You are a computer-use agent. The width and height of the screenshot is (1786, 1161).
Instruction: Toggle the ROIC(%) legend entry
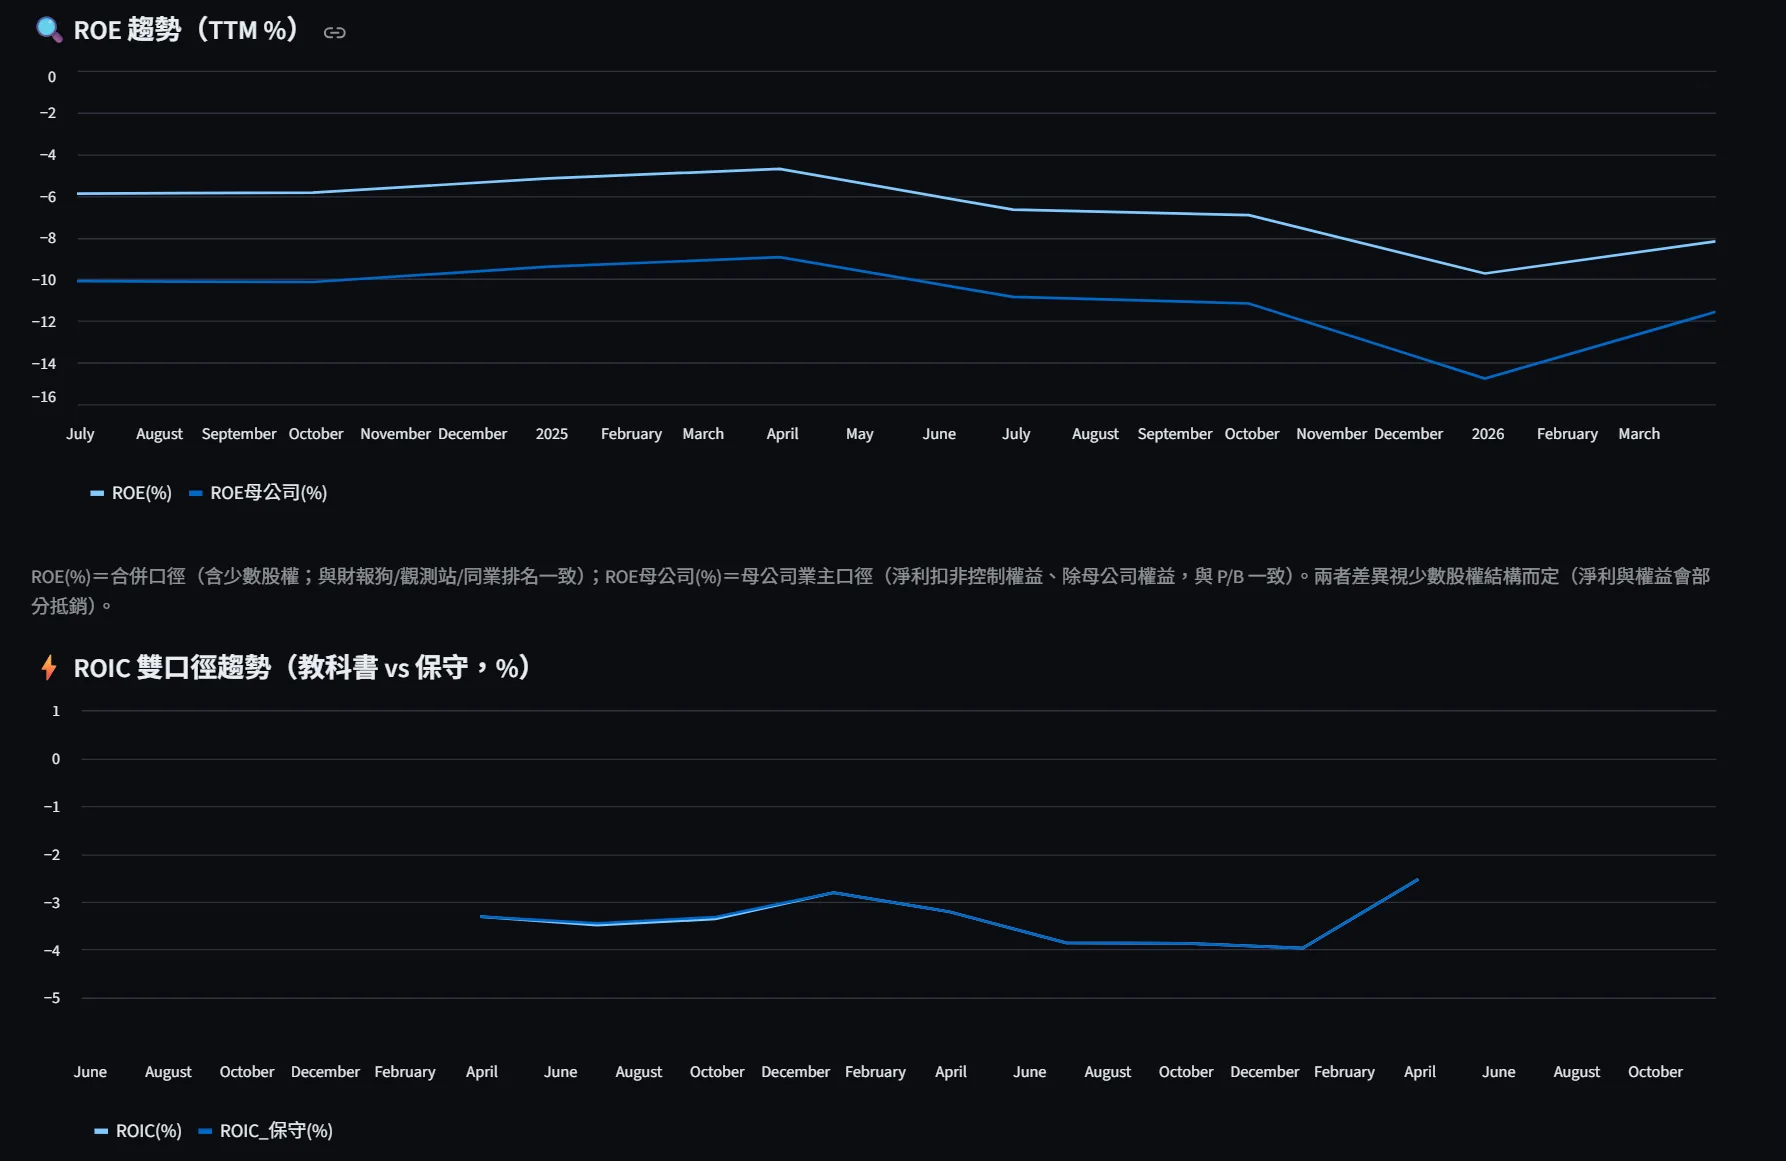pos(138,1131)
